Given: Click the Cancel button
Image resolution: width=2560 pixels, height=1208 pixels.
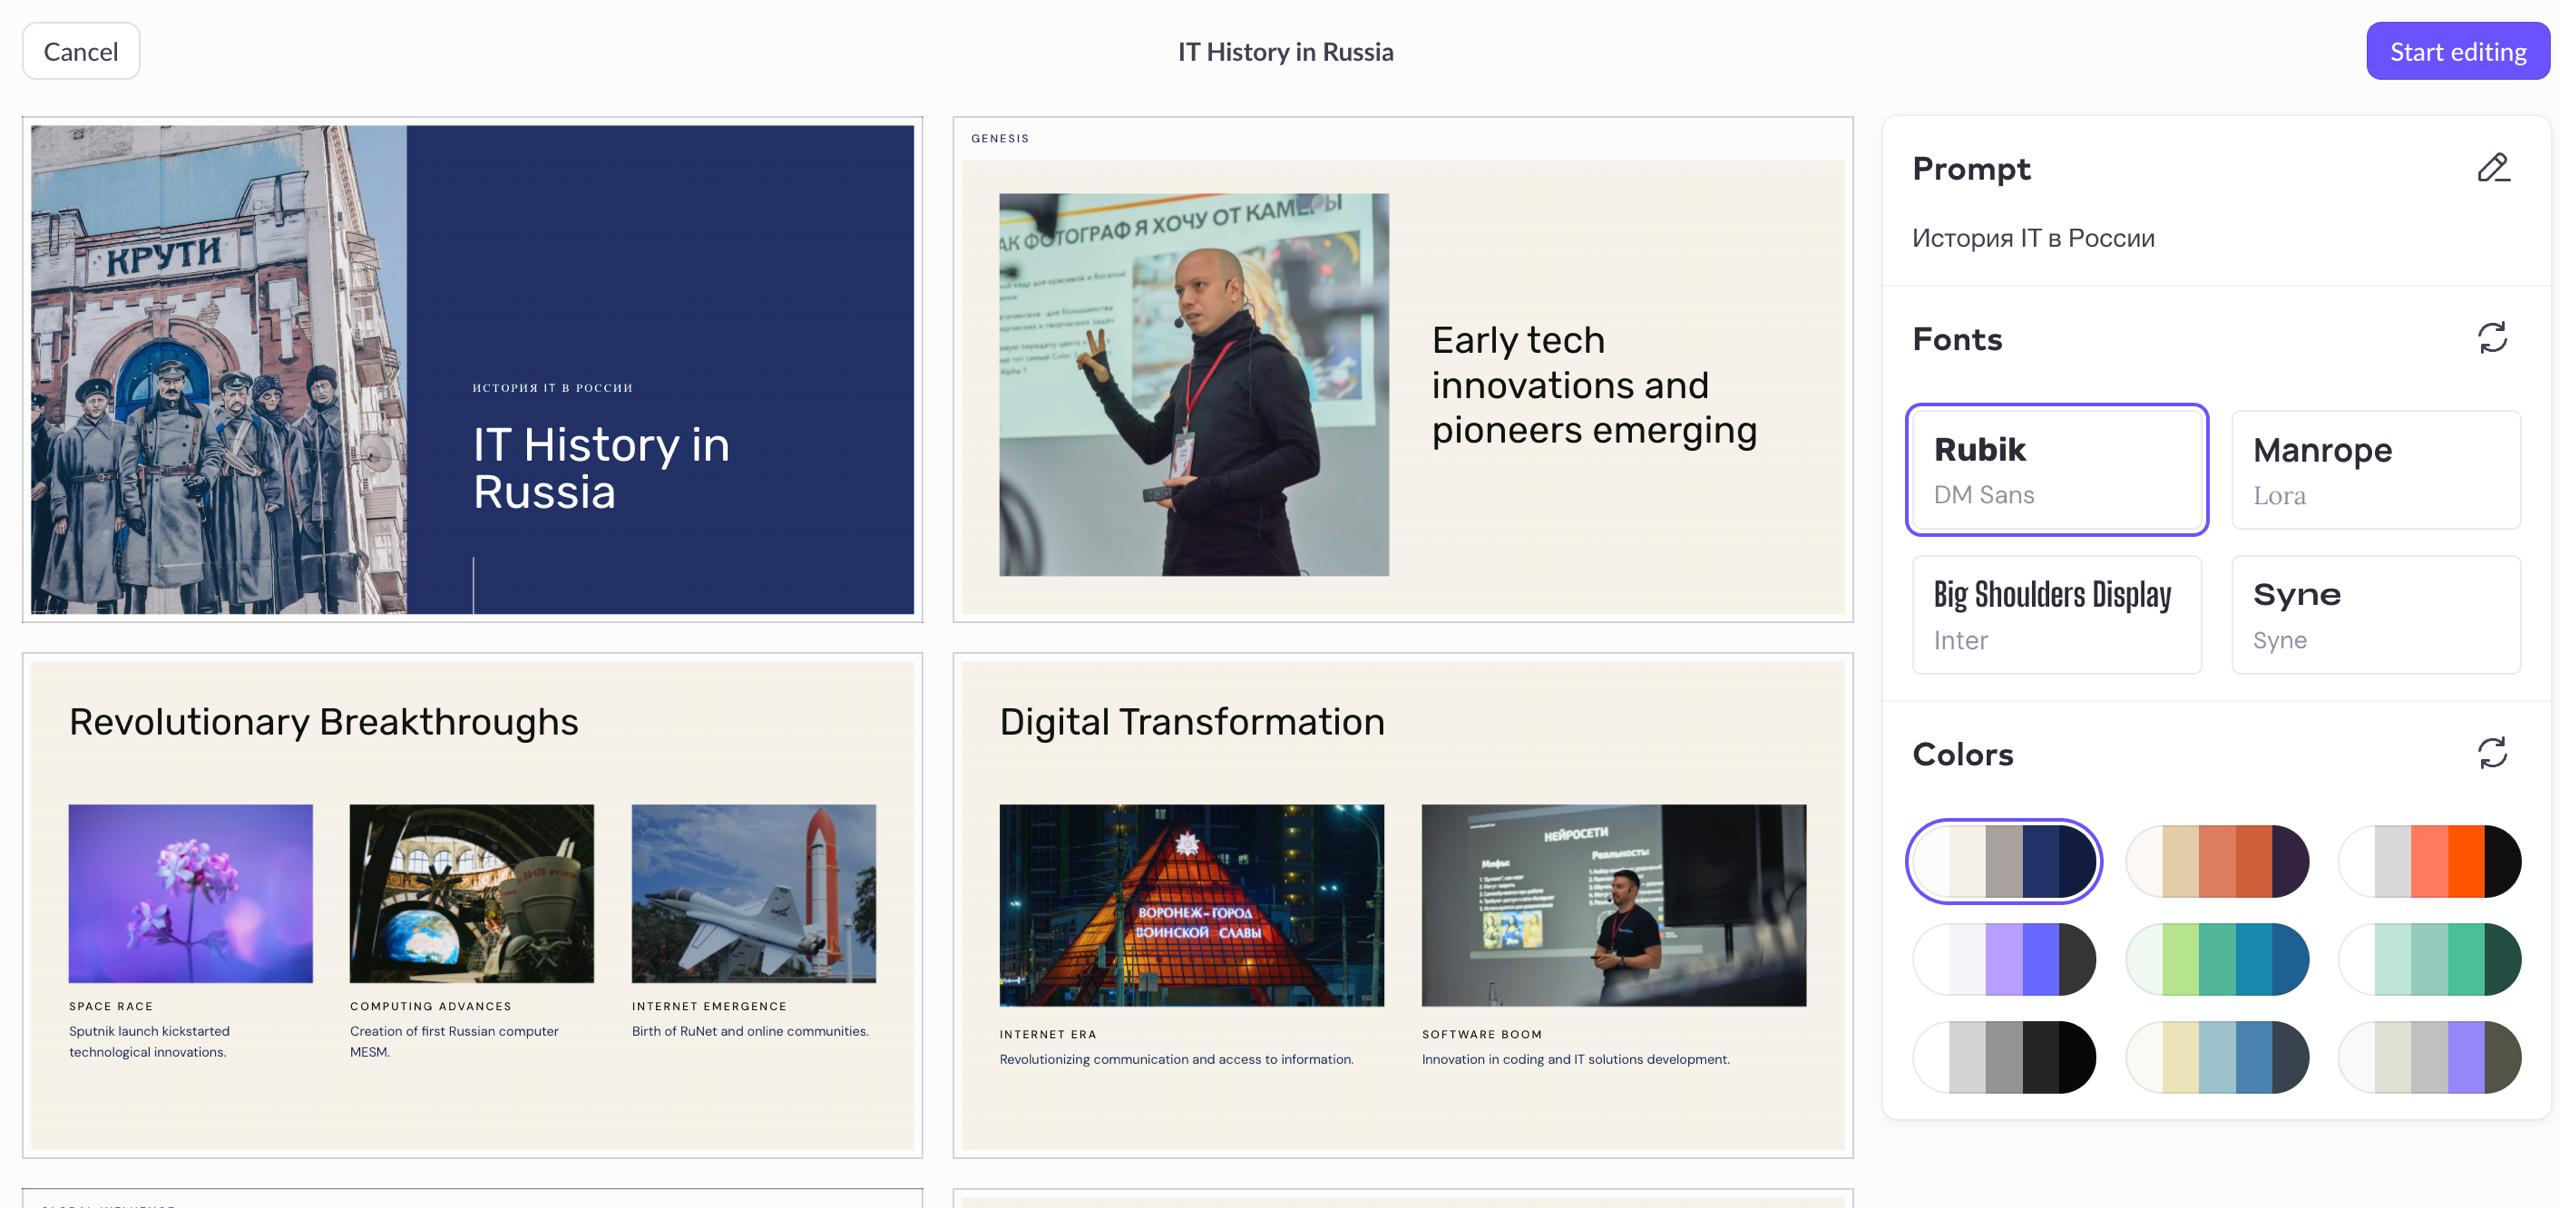Looking at the screenshot, I should [81, 51].
